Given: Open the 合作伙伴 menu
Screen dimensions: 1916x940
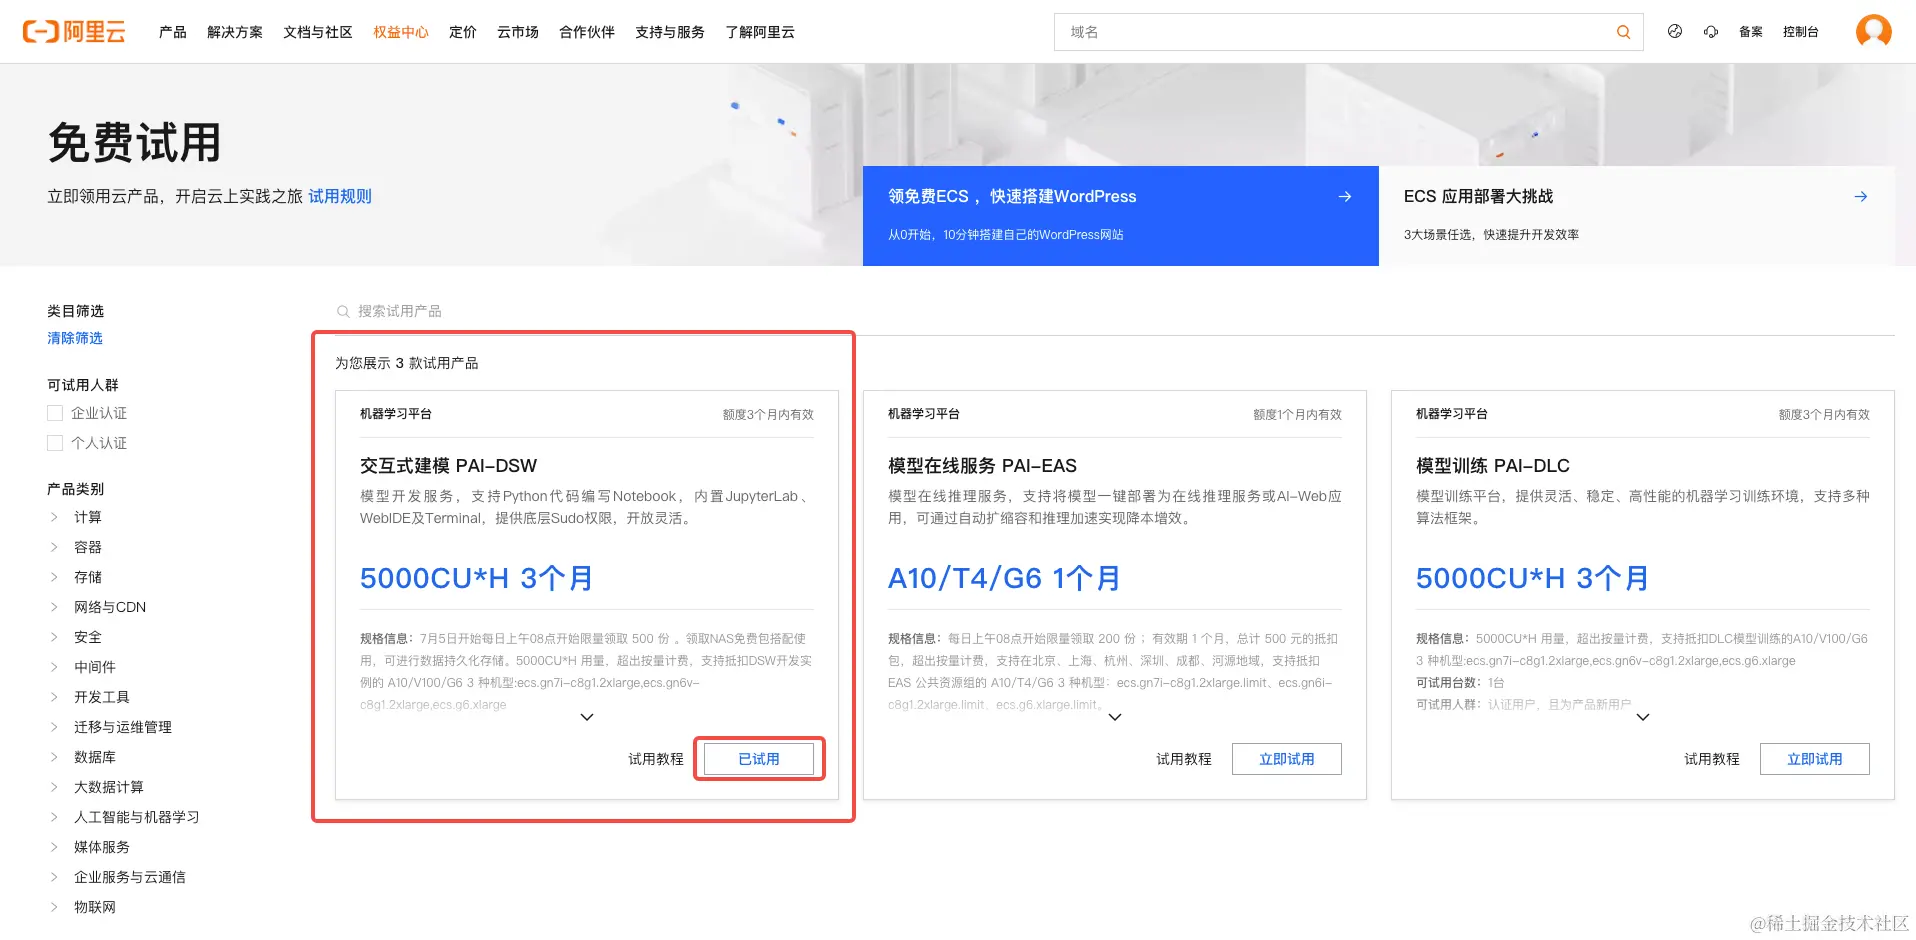Looking at the screenshot, I should coord(587,32).
